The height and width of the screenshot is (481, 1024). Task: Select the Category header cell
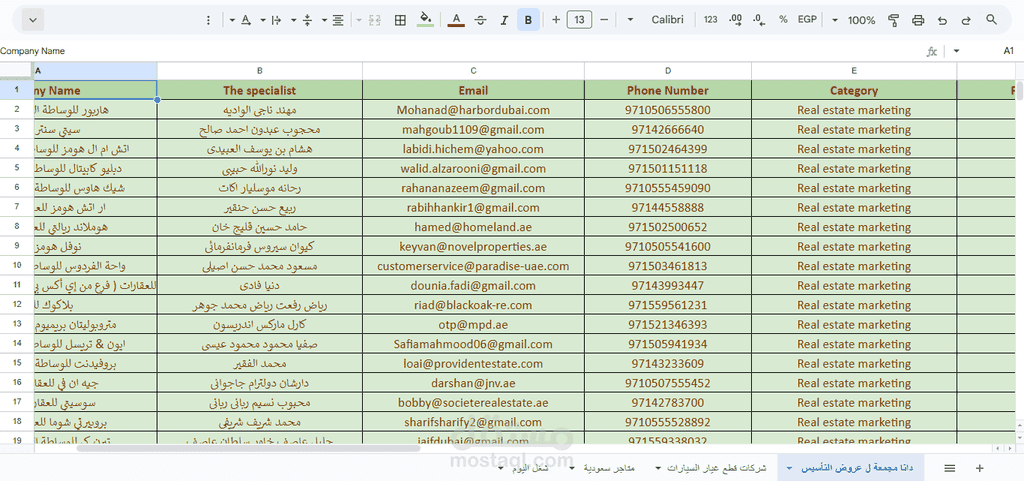854,90
